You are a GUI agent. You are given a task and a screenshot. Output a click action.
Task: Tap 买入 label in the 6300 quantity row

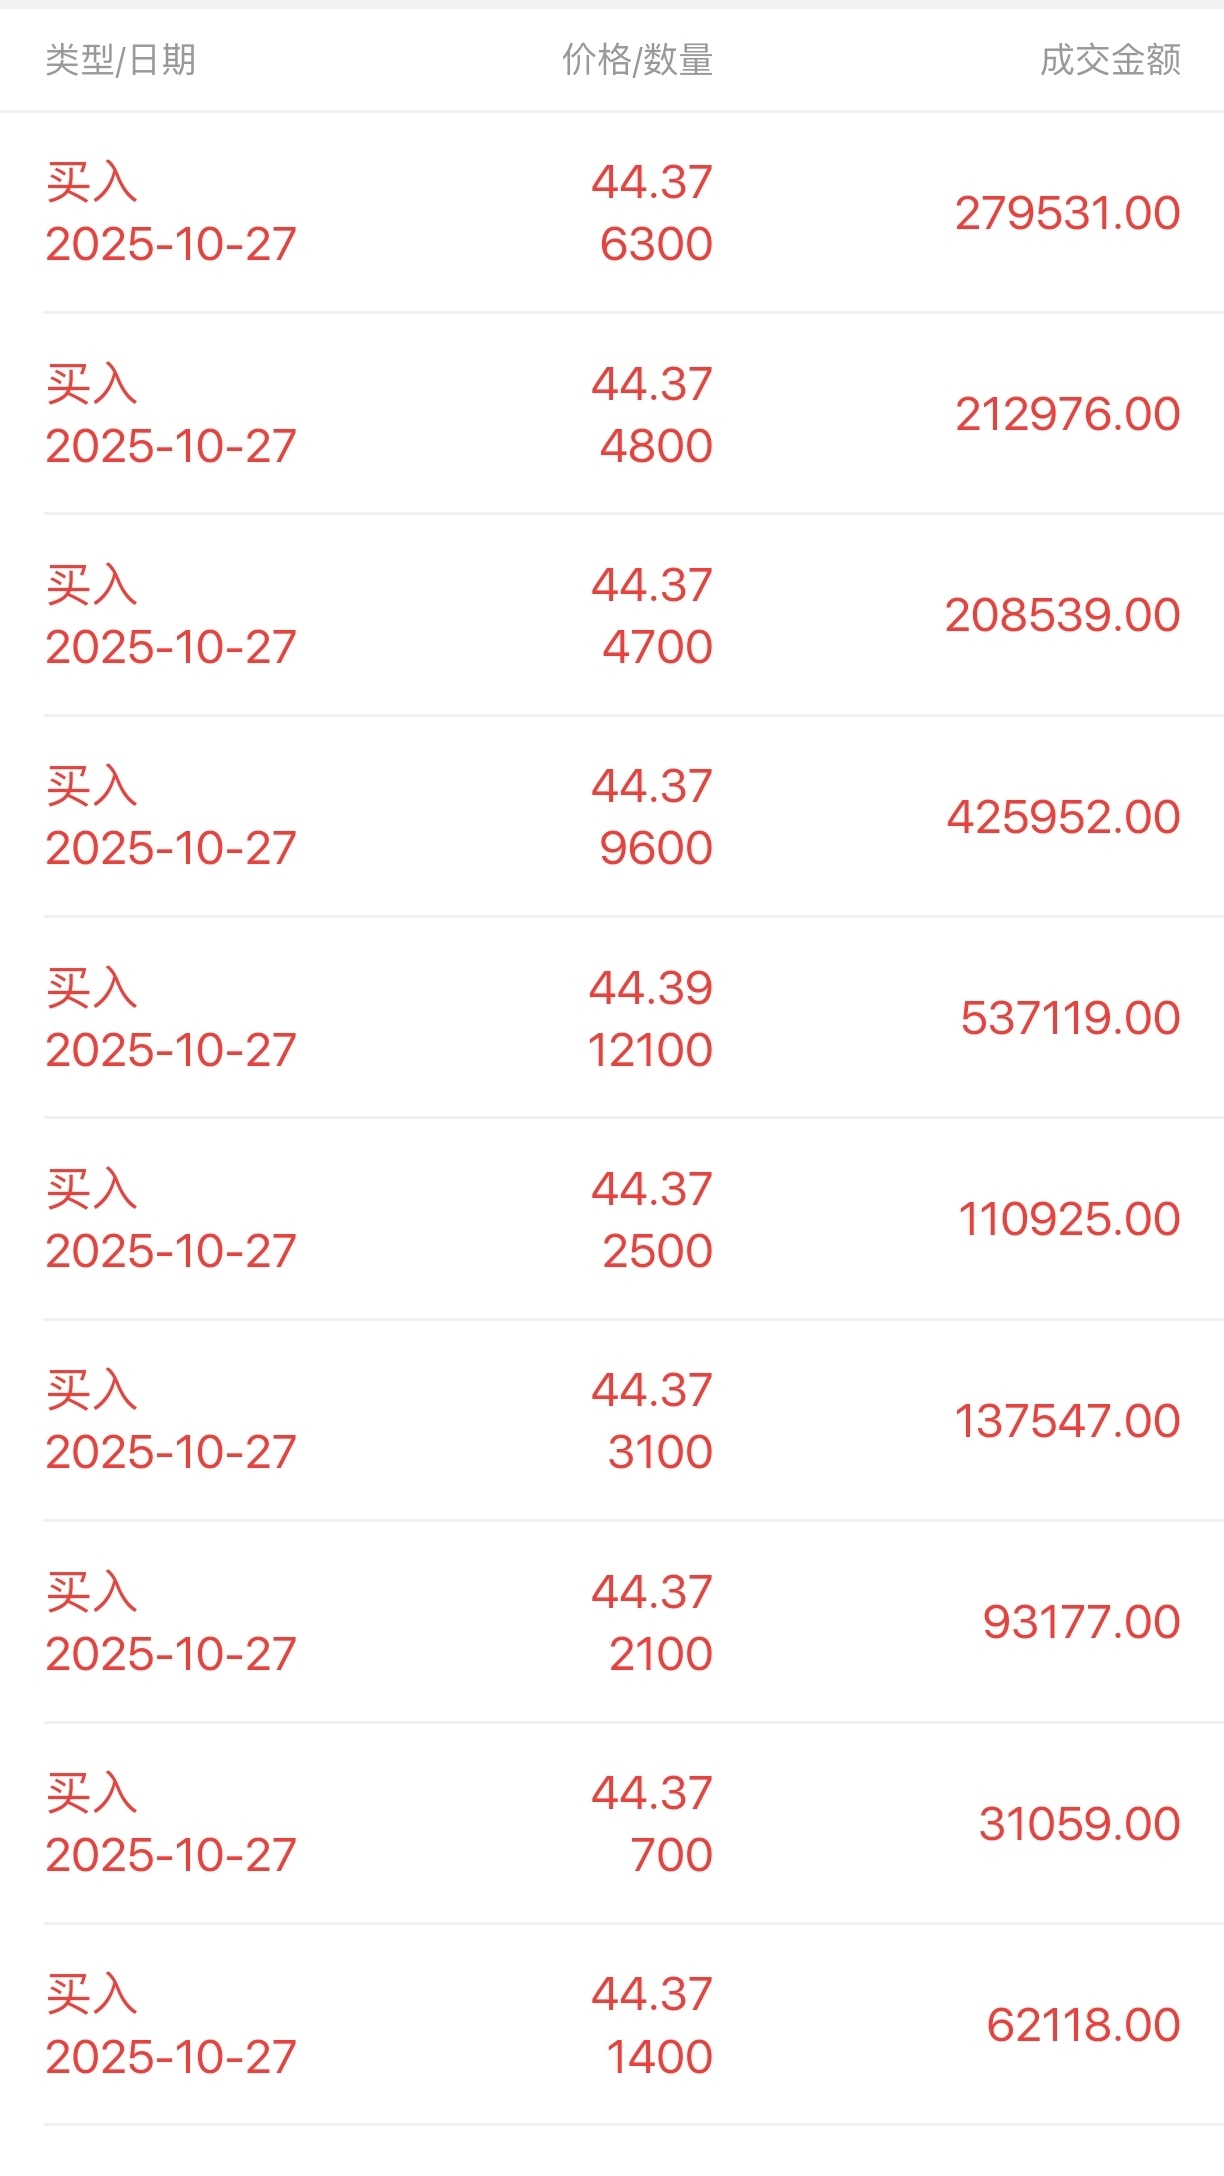tap(91, 183)
